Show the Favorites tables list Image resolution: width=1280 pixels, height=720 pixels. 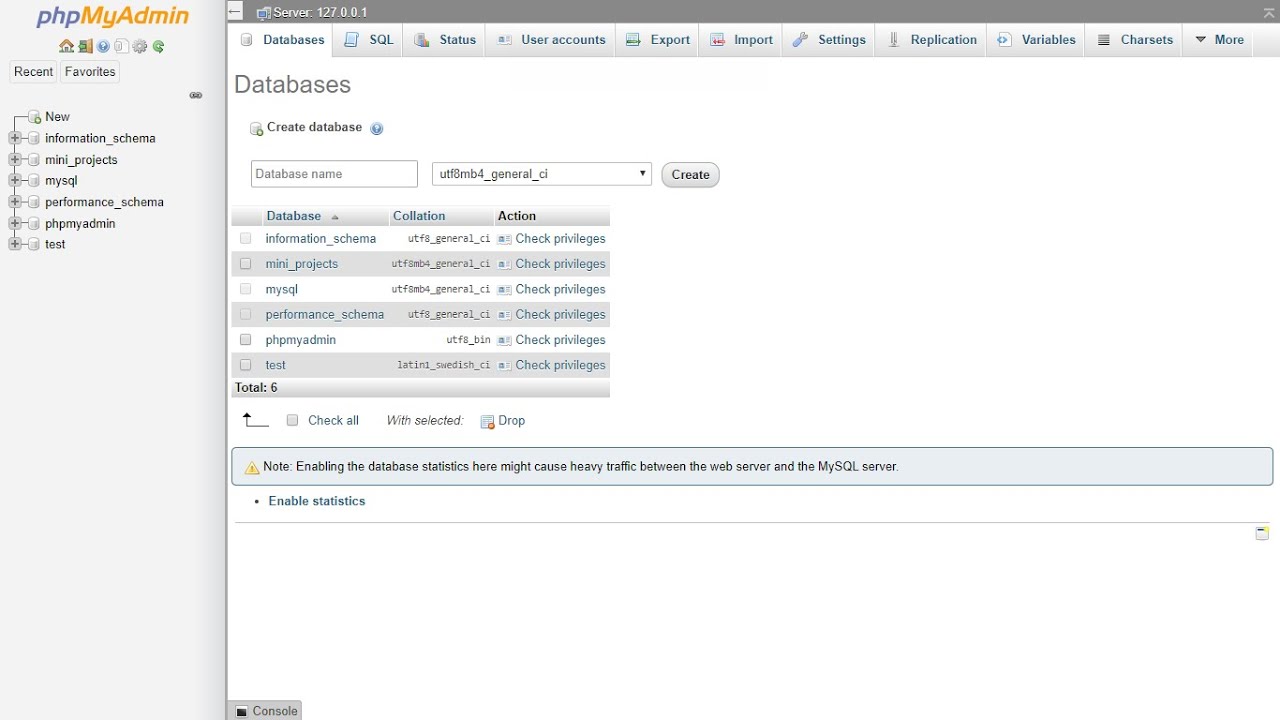[x=90, y=72]
